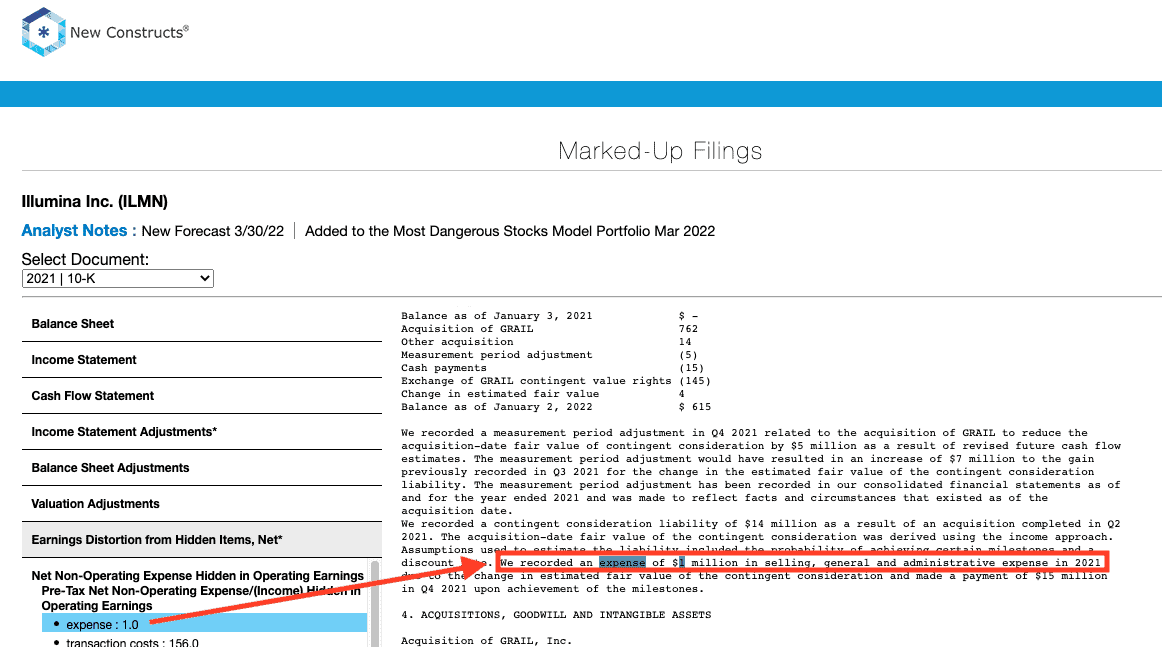Click 'Change in estimated fair value' row

(x=543, y=394)
